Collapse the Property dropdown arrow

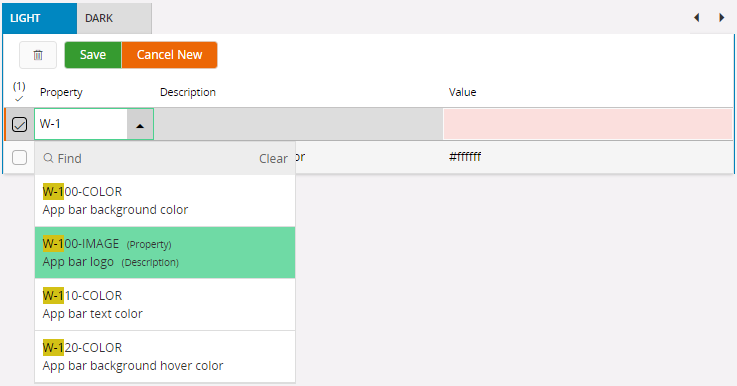[140, 125]
